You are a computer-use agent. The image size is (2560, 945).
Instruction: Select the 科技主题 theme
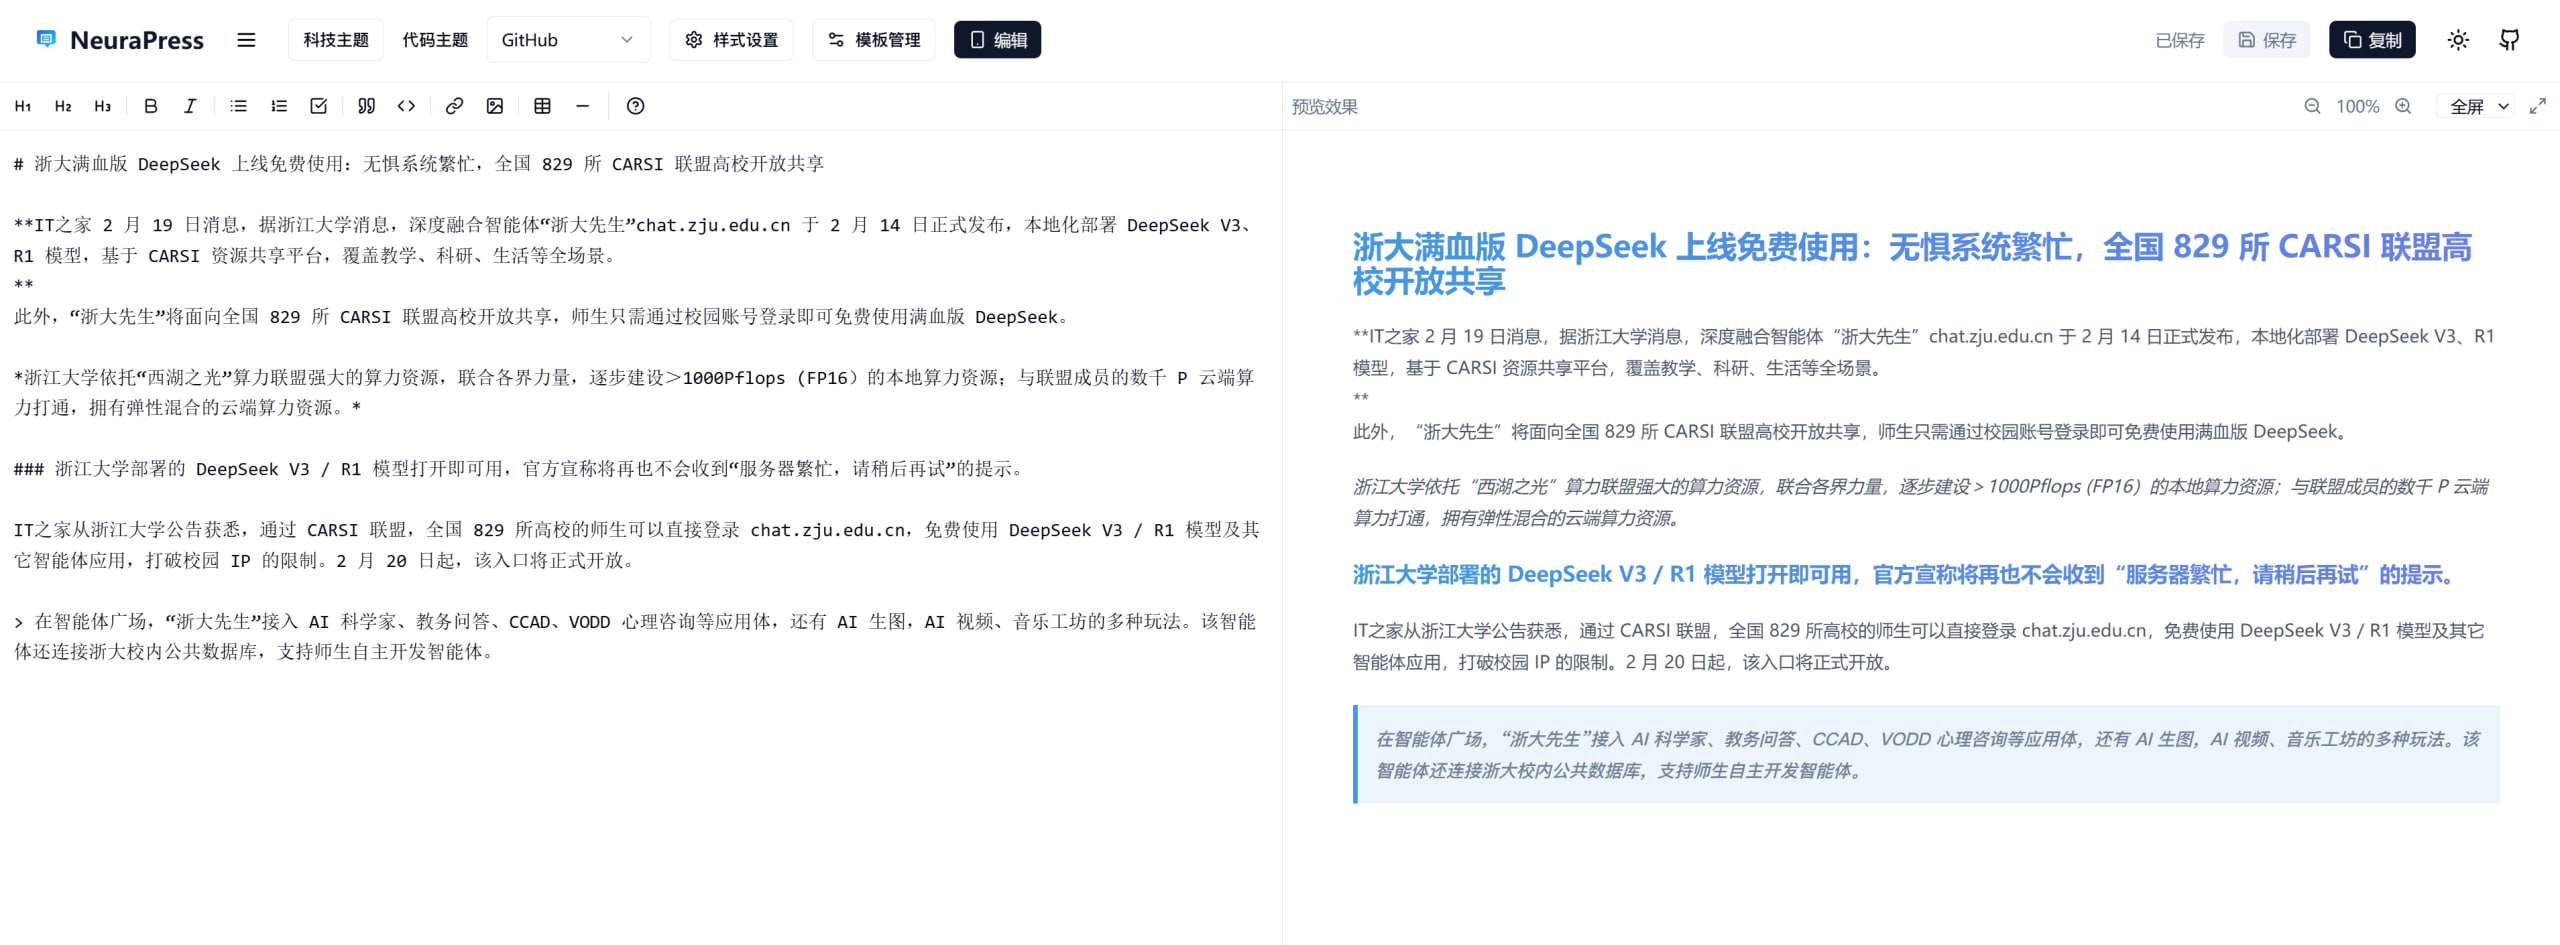click(x=336, y=40)
